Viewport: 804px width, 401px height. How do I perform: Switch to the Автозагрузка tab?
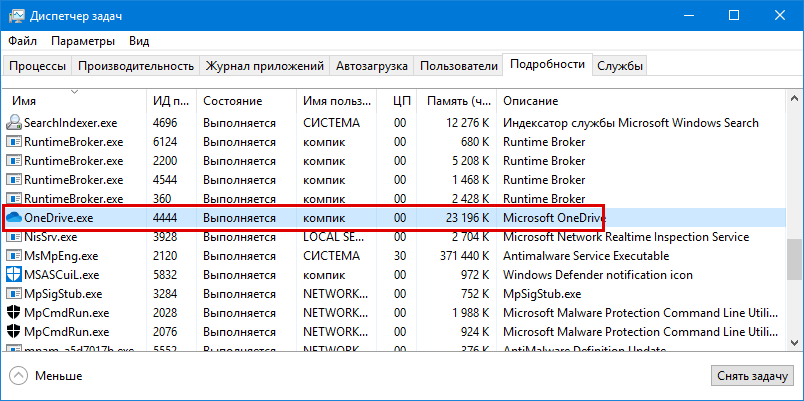click(372, 66)
